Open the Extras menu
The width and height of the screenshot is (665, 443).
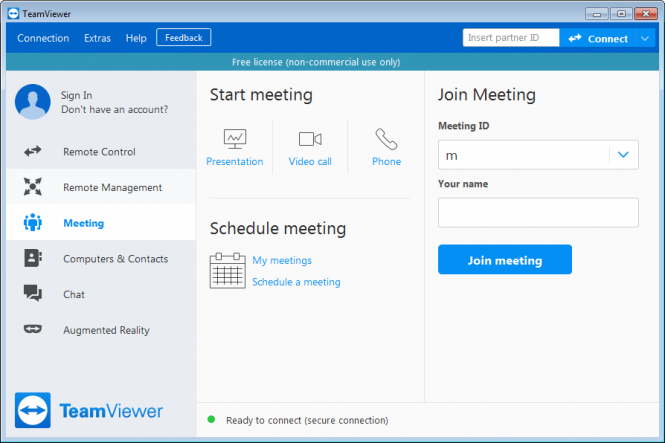[x=97, y=38]
